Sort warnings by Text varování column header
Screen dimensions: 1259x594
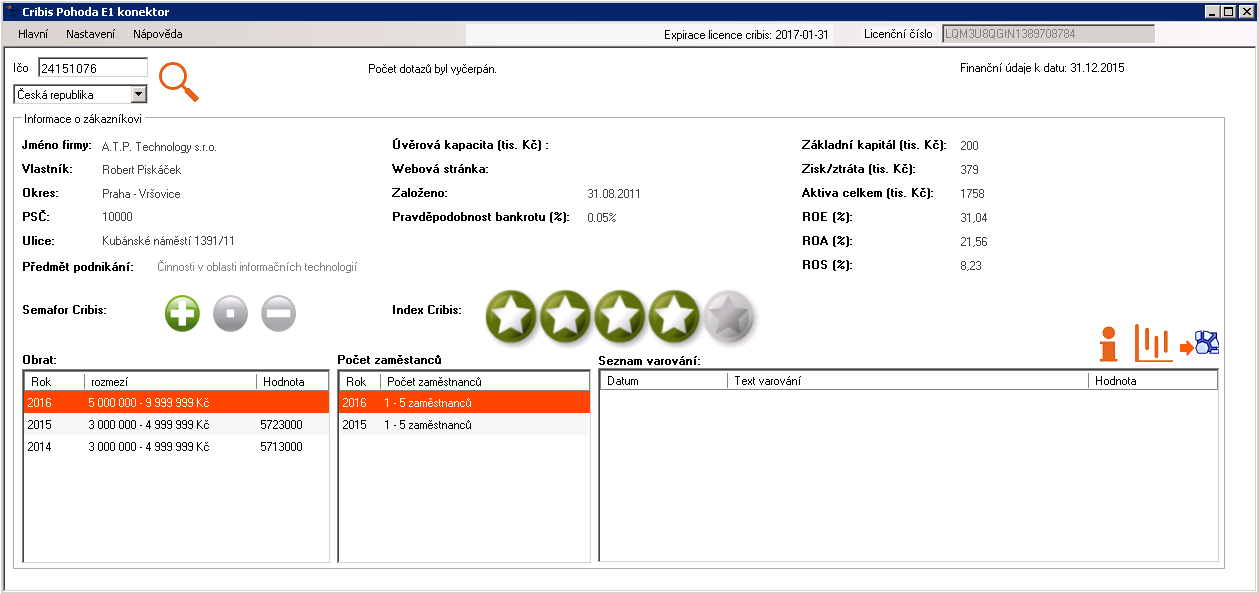907,381
